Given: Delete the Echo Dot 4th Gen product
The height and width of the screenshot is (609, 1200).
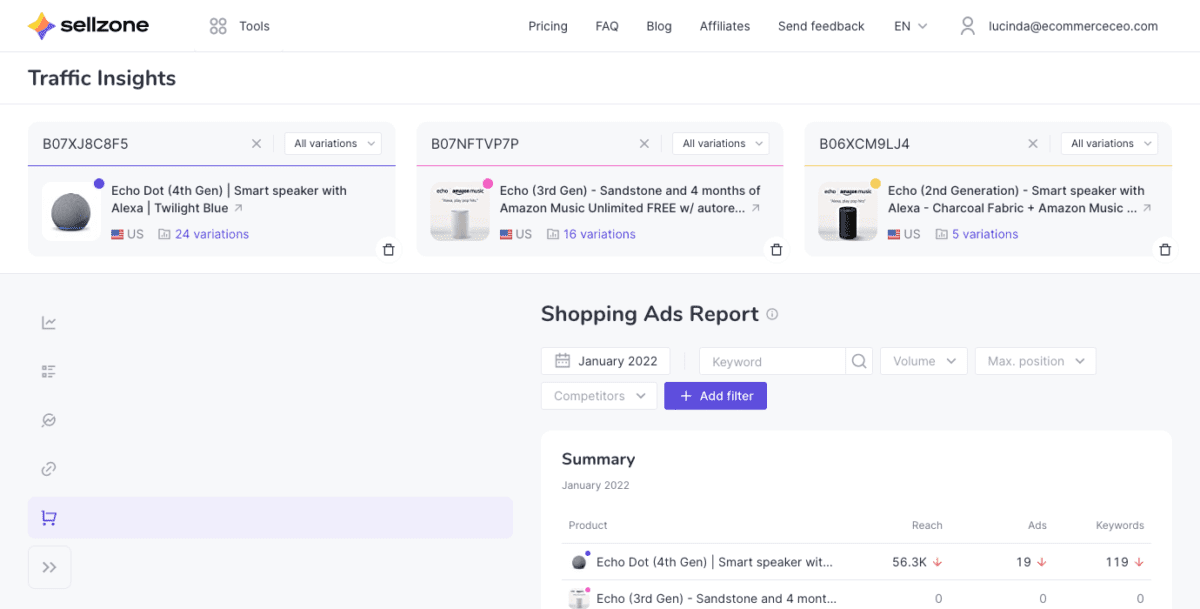Looking at the screenshot, I should (x=388, y=250).
